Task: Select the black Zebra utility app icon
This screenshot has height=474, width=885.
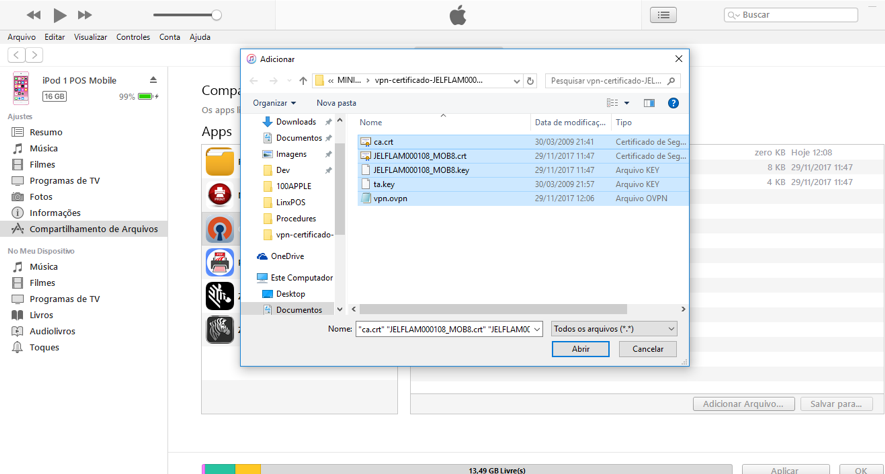Action: point(220,296)
